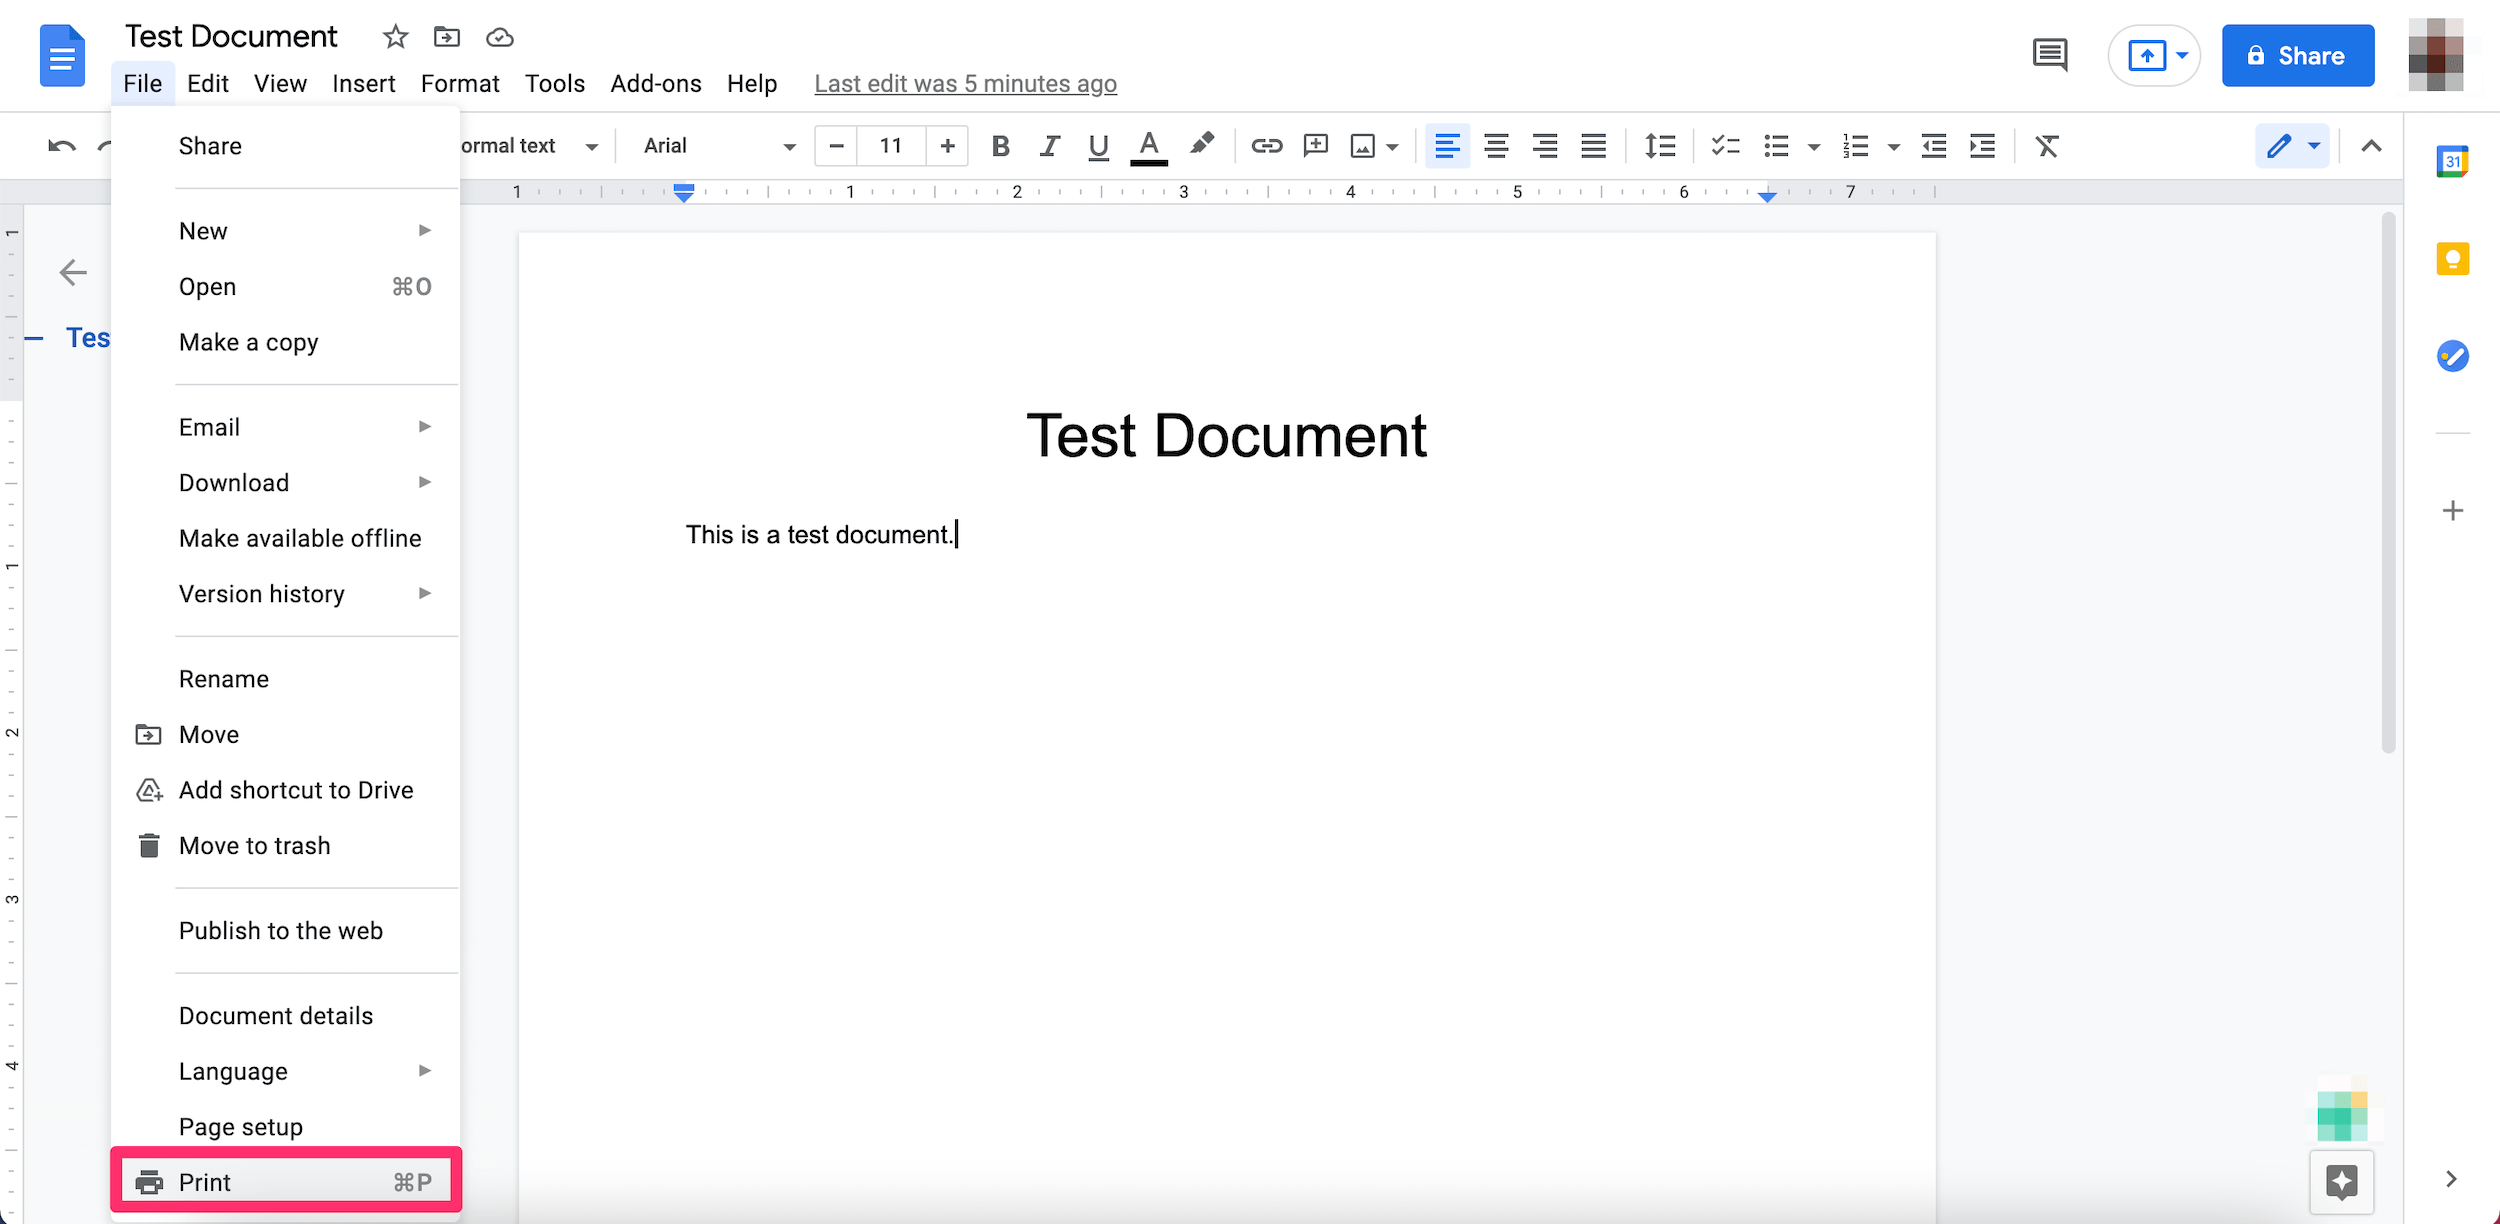Click the blue Share button
Screen dimensions: 2500x1224
coord(2297,56)
